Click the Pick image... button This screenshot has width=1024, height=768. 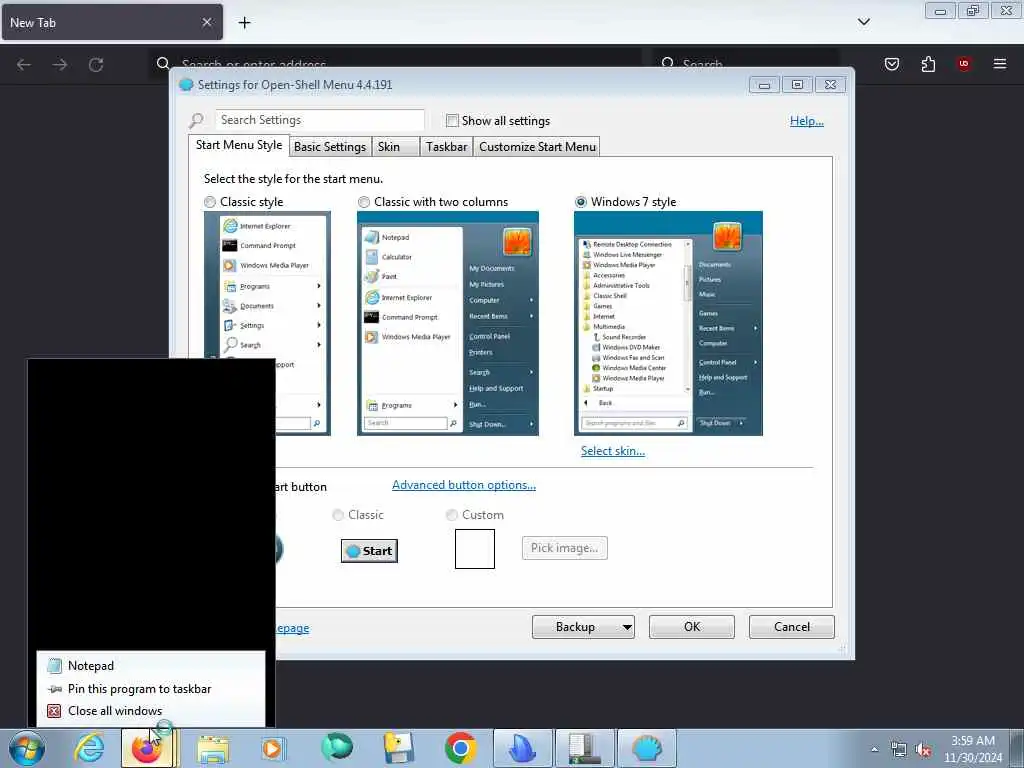click(x=564, y=548)
